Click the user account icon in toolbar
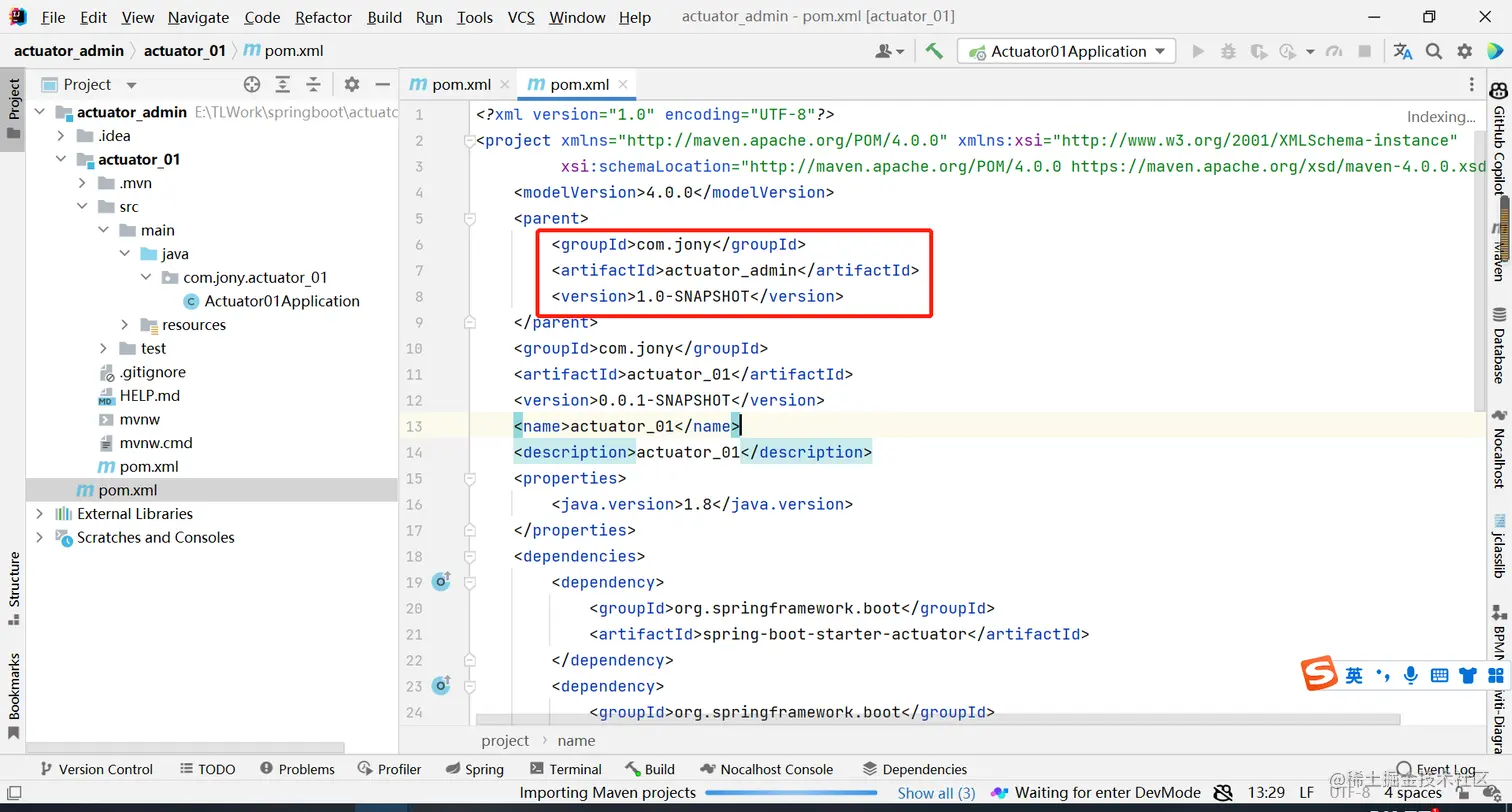The image size is (1512, 812). pos(889,51)
